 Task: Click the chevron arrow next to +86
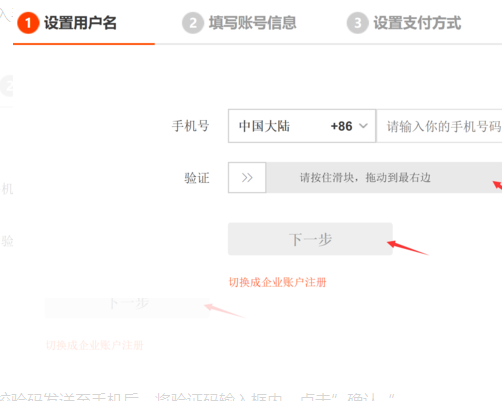pos(363,126)
